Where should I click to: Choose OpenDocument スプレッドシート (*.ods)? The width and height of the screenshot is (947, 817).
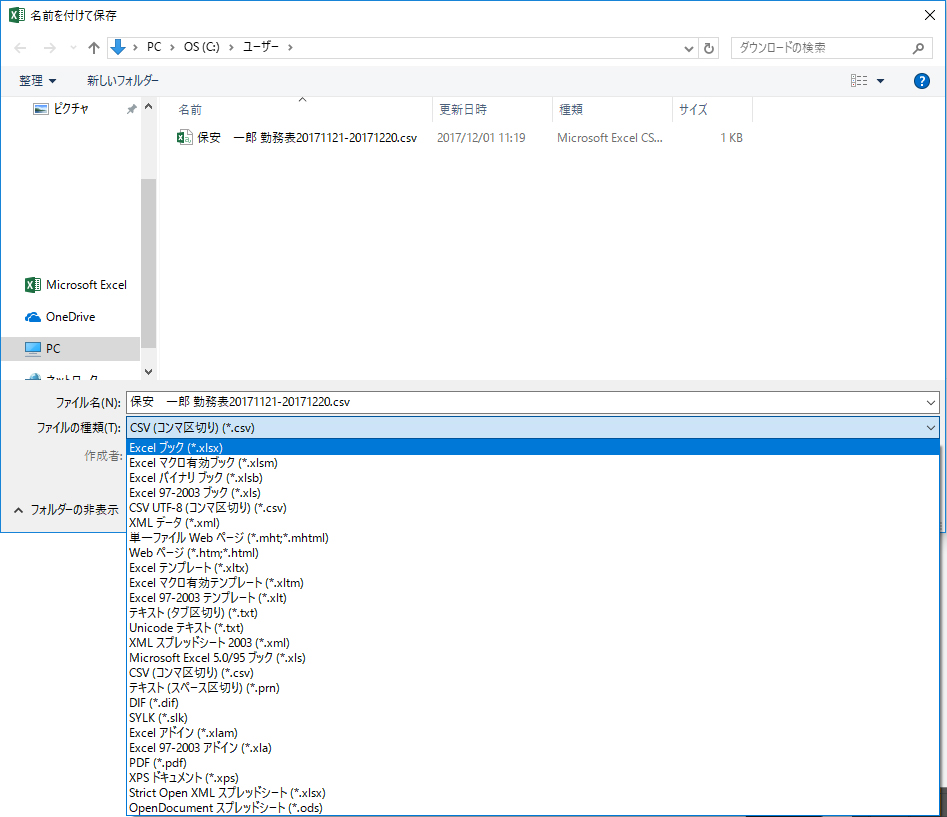(533, 808)
